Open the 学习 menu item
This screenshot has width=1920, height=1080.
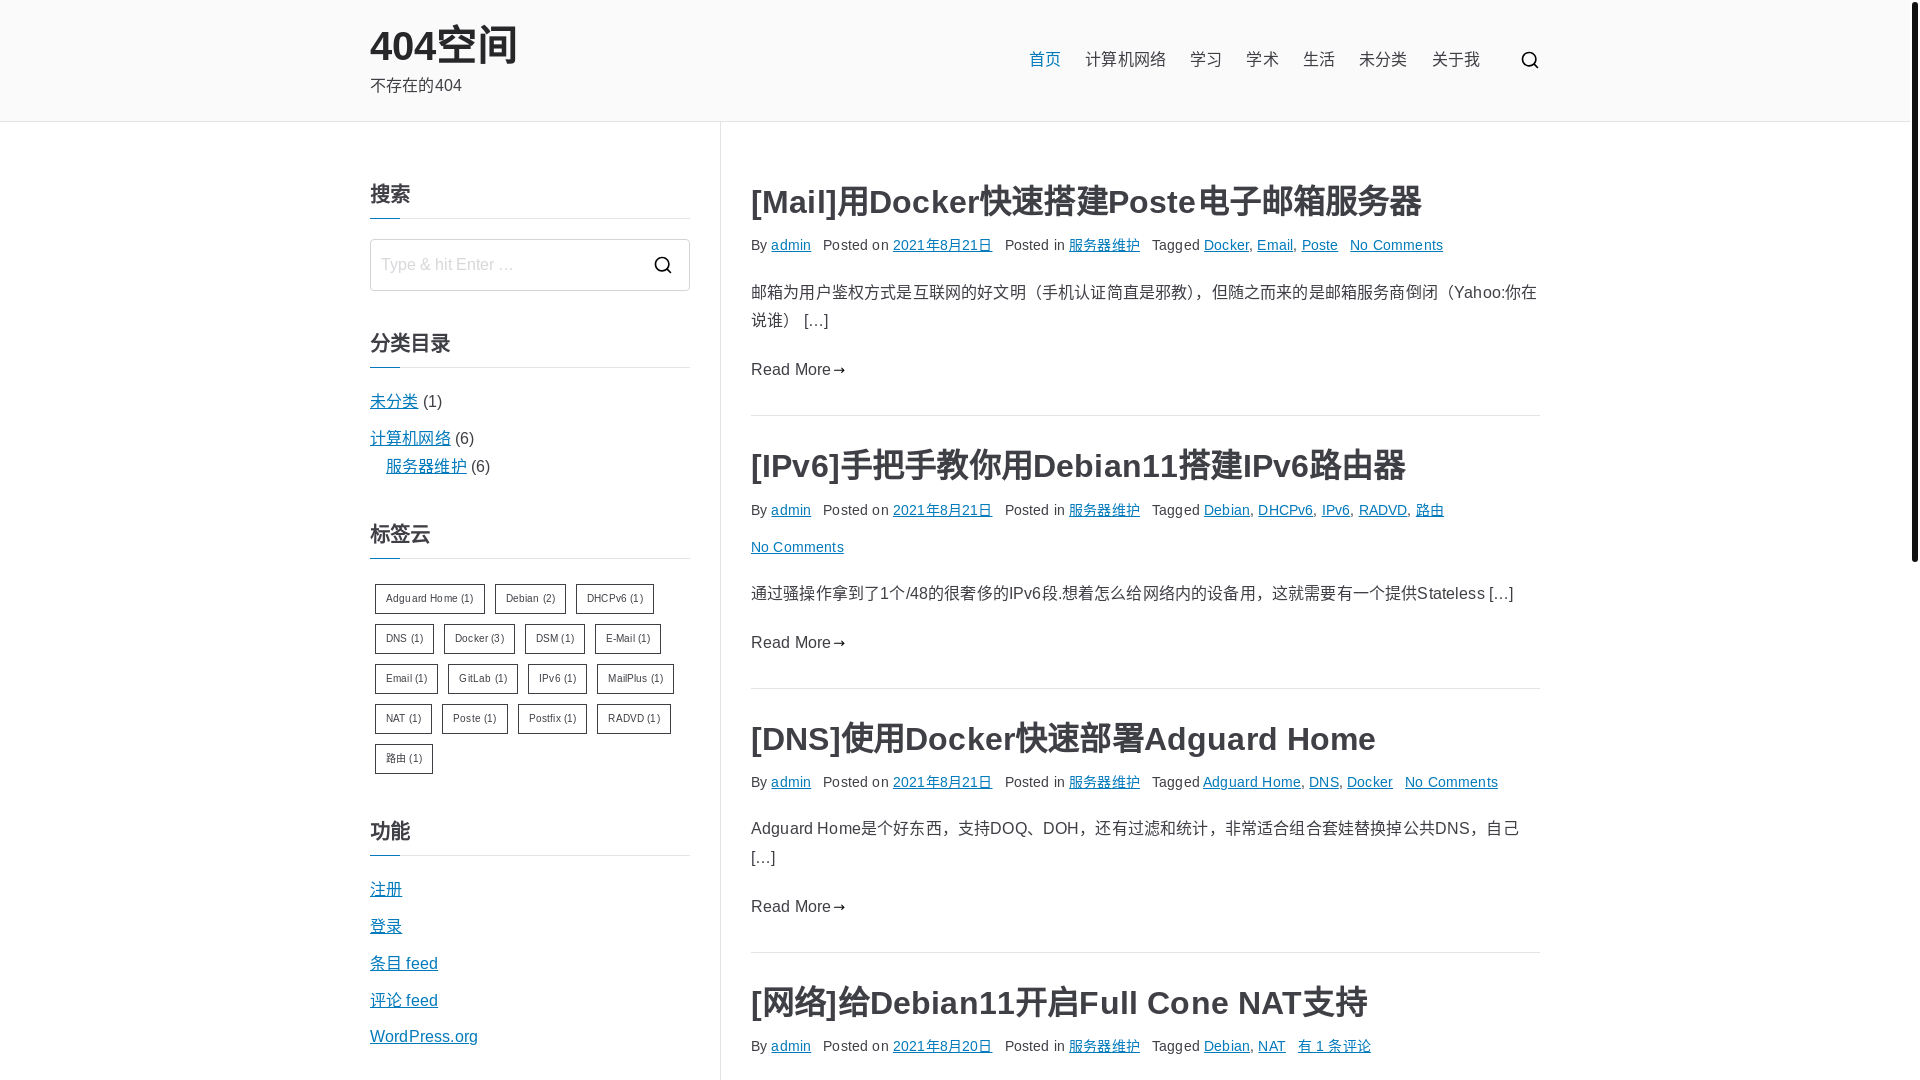tap(1205, 60)
